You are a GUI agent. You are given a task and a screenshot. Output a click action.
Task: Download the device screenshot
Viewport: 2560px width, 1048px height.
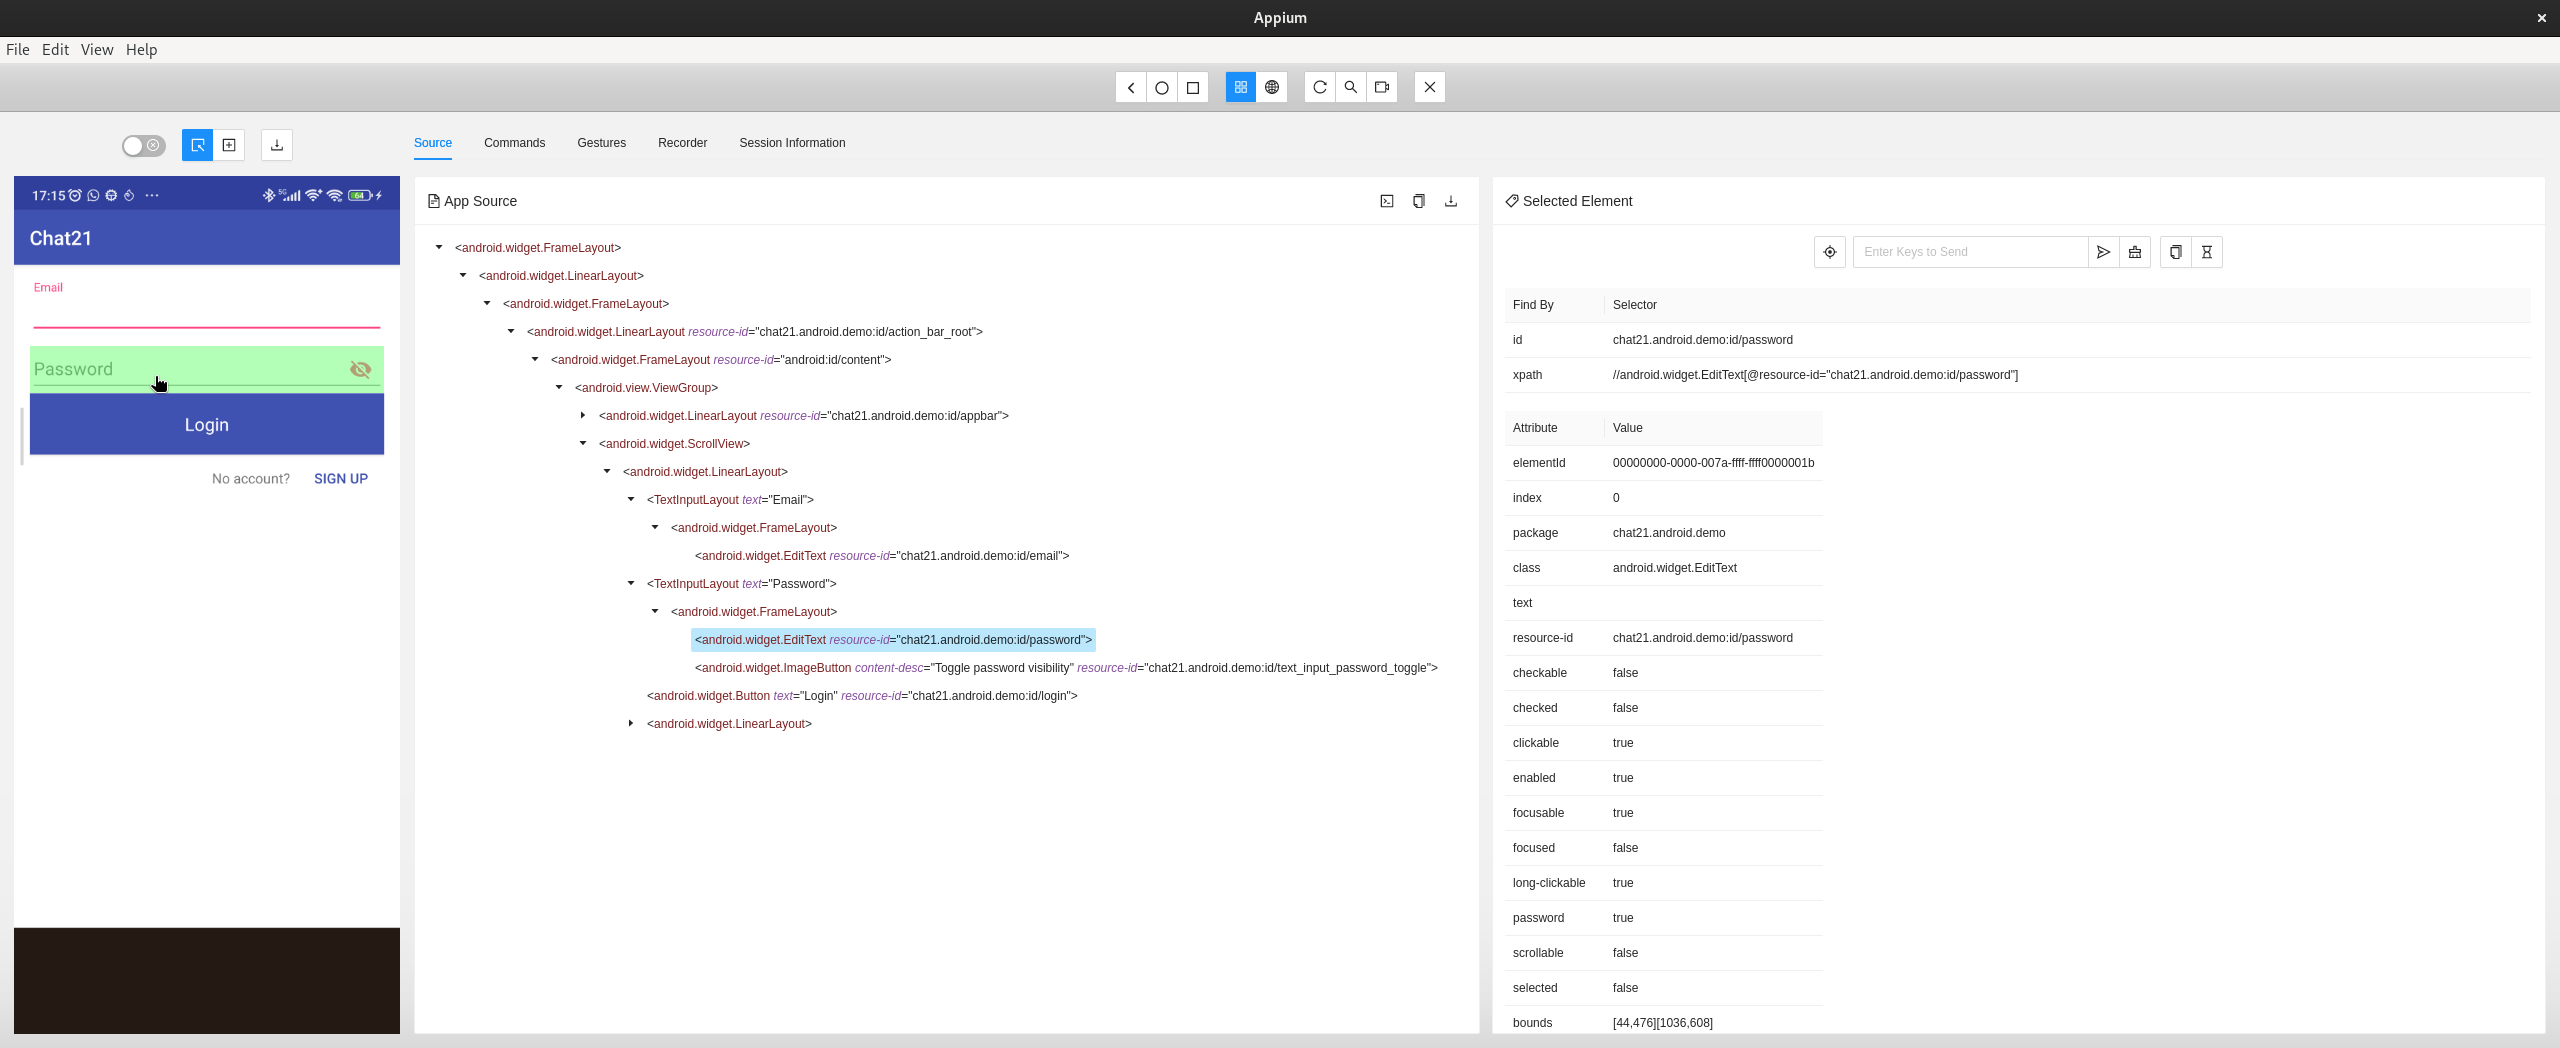click(277, 145)
